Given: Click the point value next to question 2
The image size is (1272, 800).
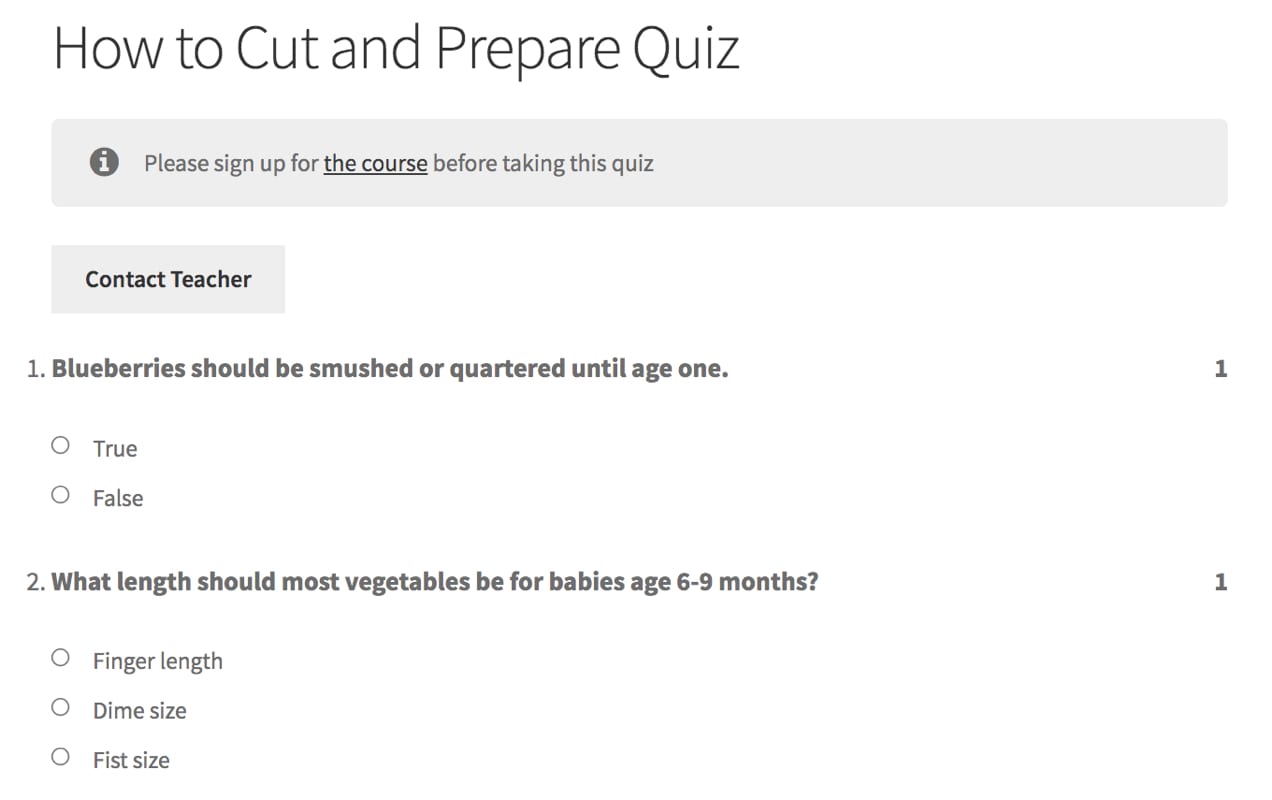Looking at the screenshot, I should click(x=1221, y=581).
